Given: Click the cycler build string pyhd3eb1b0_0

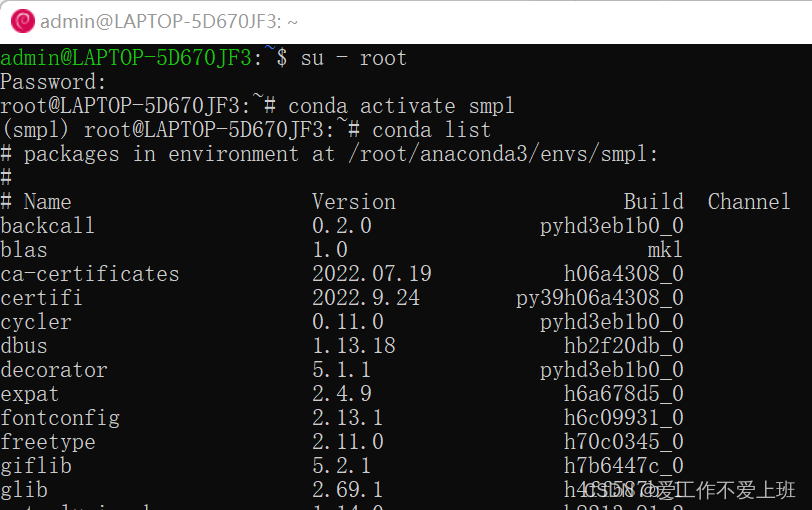Looking at the screenshot, I should (x=612, y=323).
